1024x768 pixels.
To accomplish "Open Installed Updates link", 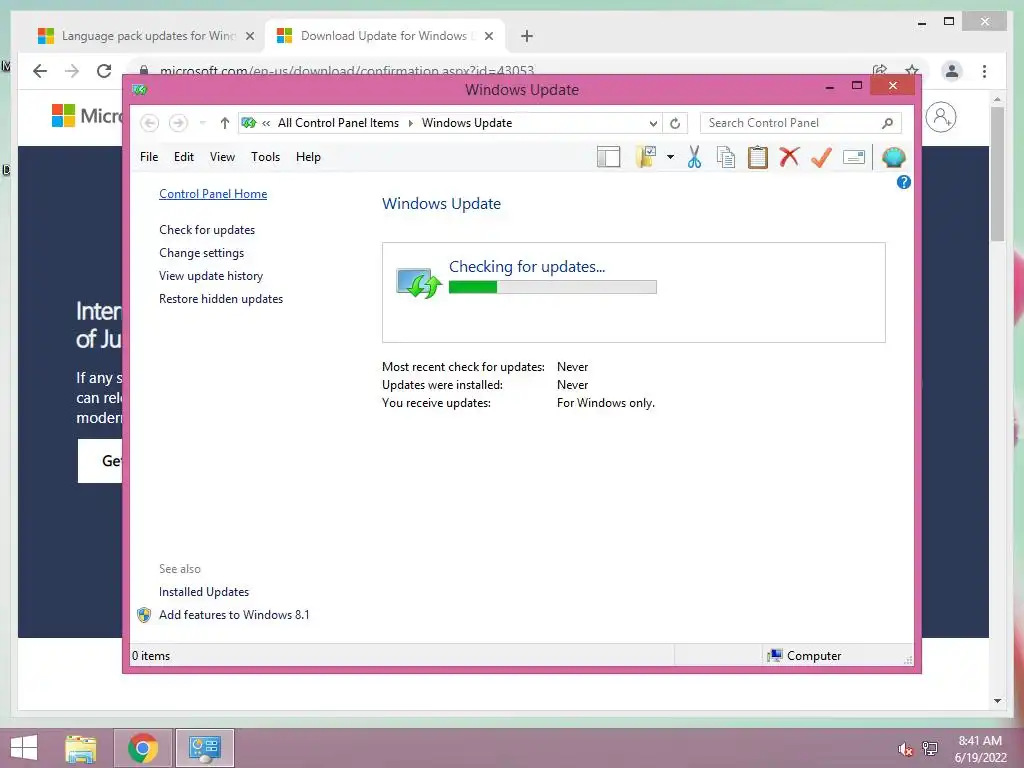I will pos(204,592).
